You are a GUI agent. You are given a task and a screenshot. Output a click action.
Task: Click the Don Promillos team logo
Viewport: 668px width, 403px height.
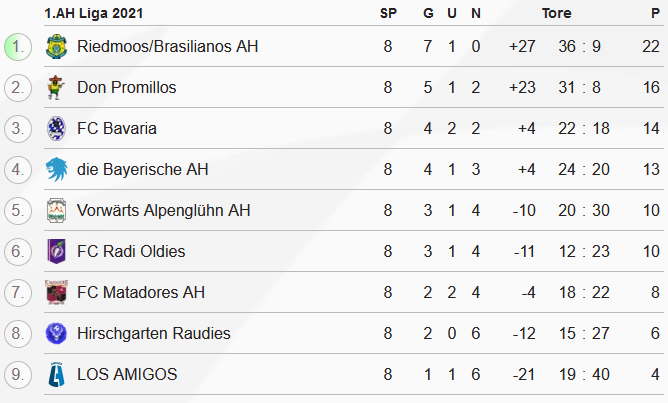(x=56, y=88)
